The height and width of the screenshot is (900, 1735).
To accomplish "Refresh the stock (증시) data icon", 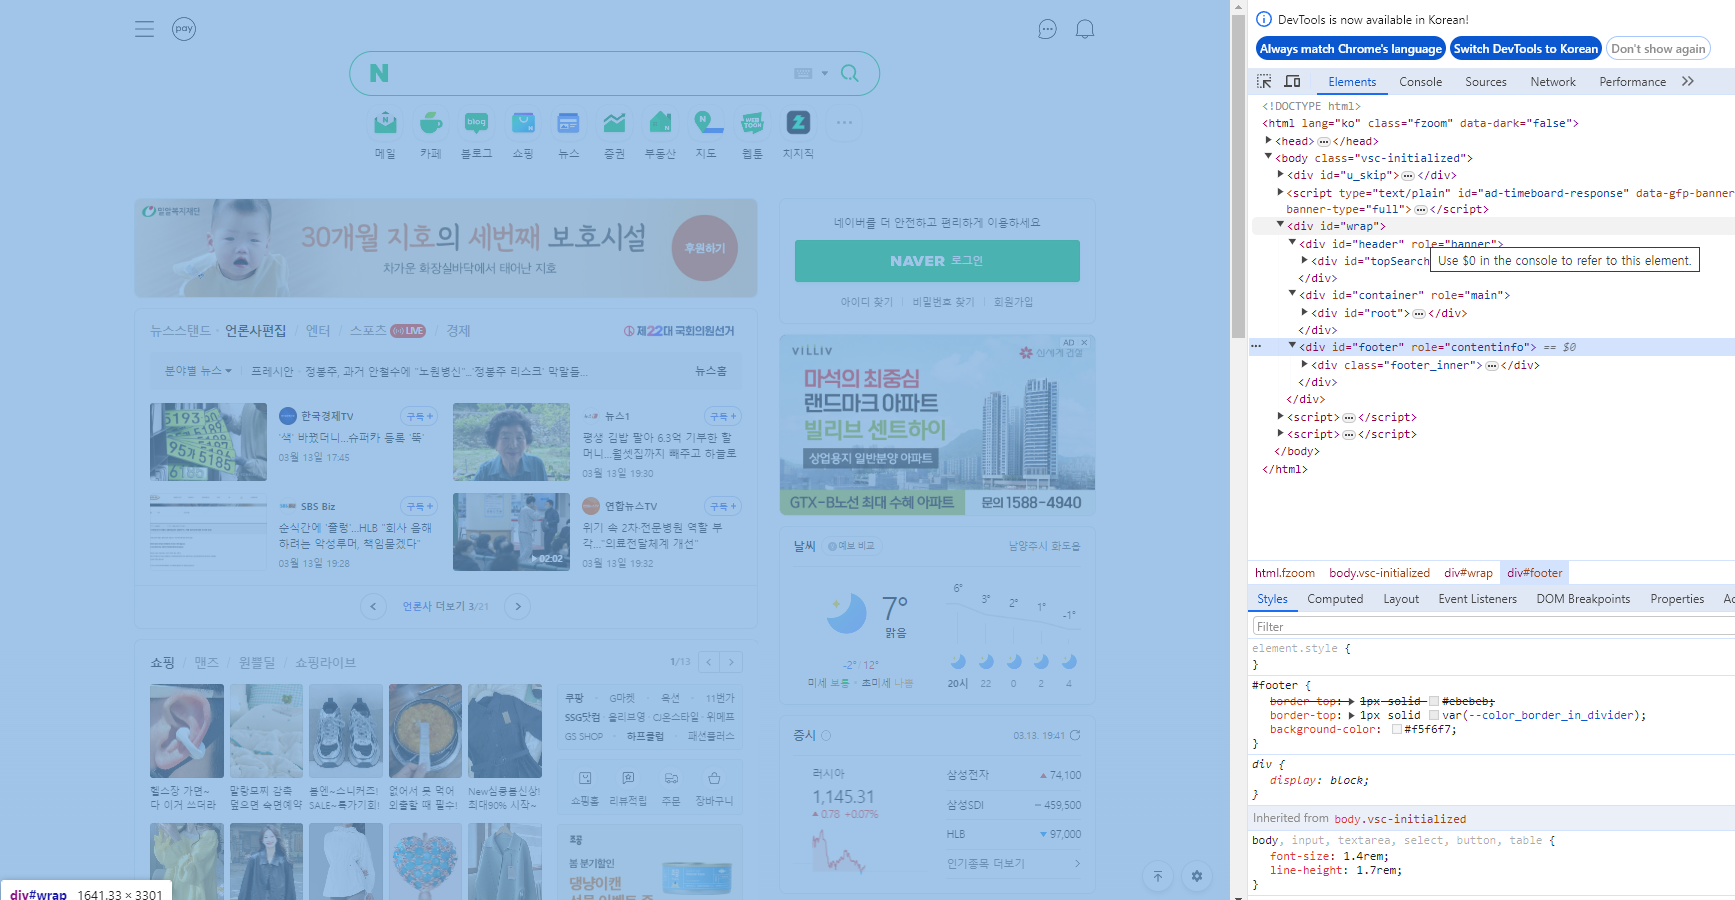I will tap(1075, 735).
